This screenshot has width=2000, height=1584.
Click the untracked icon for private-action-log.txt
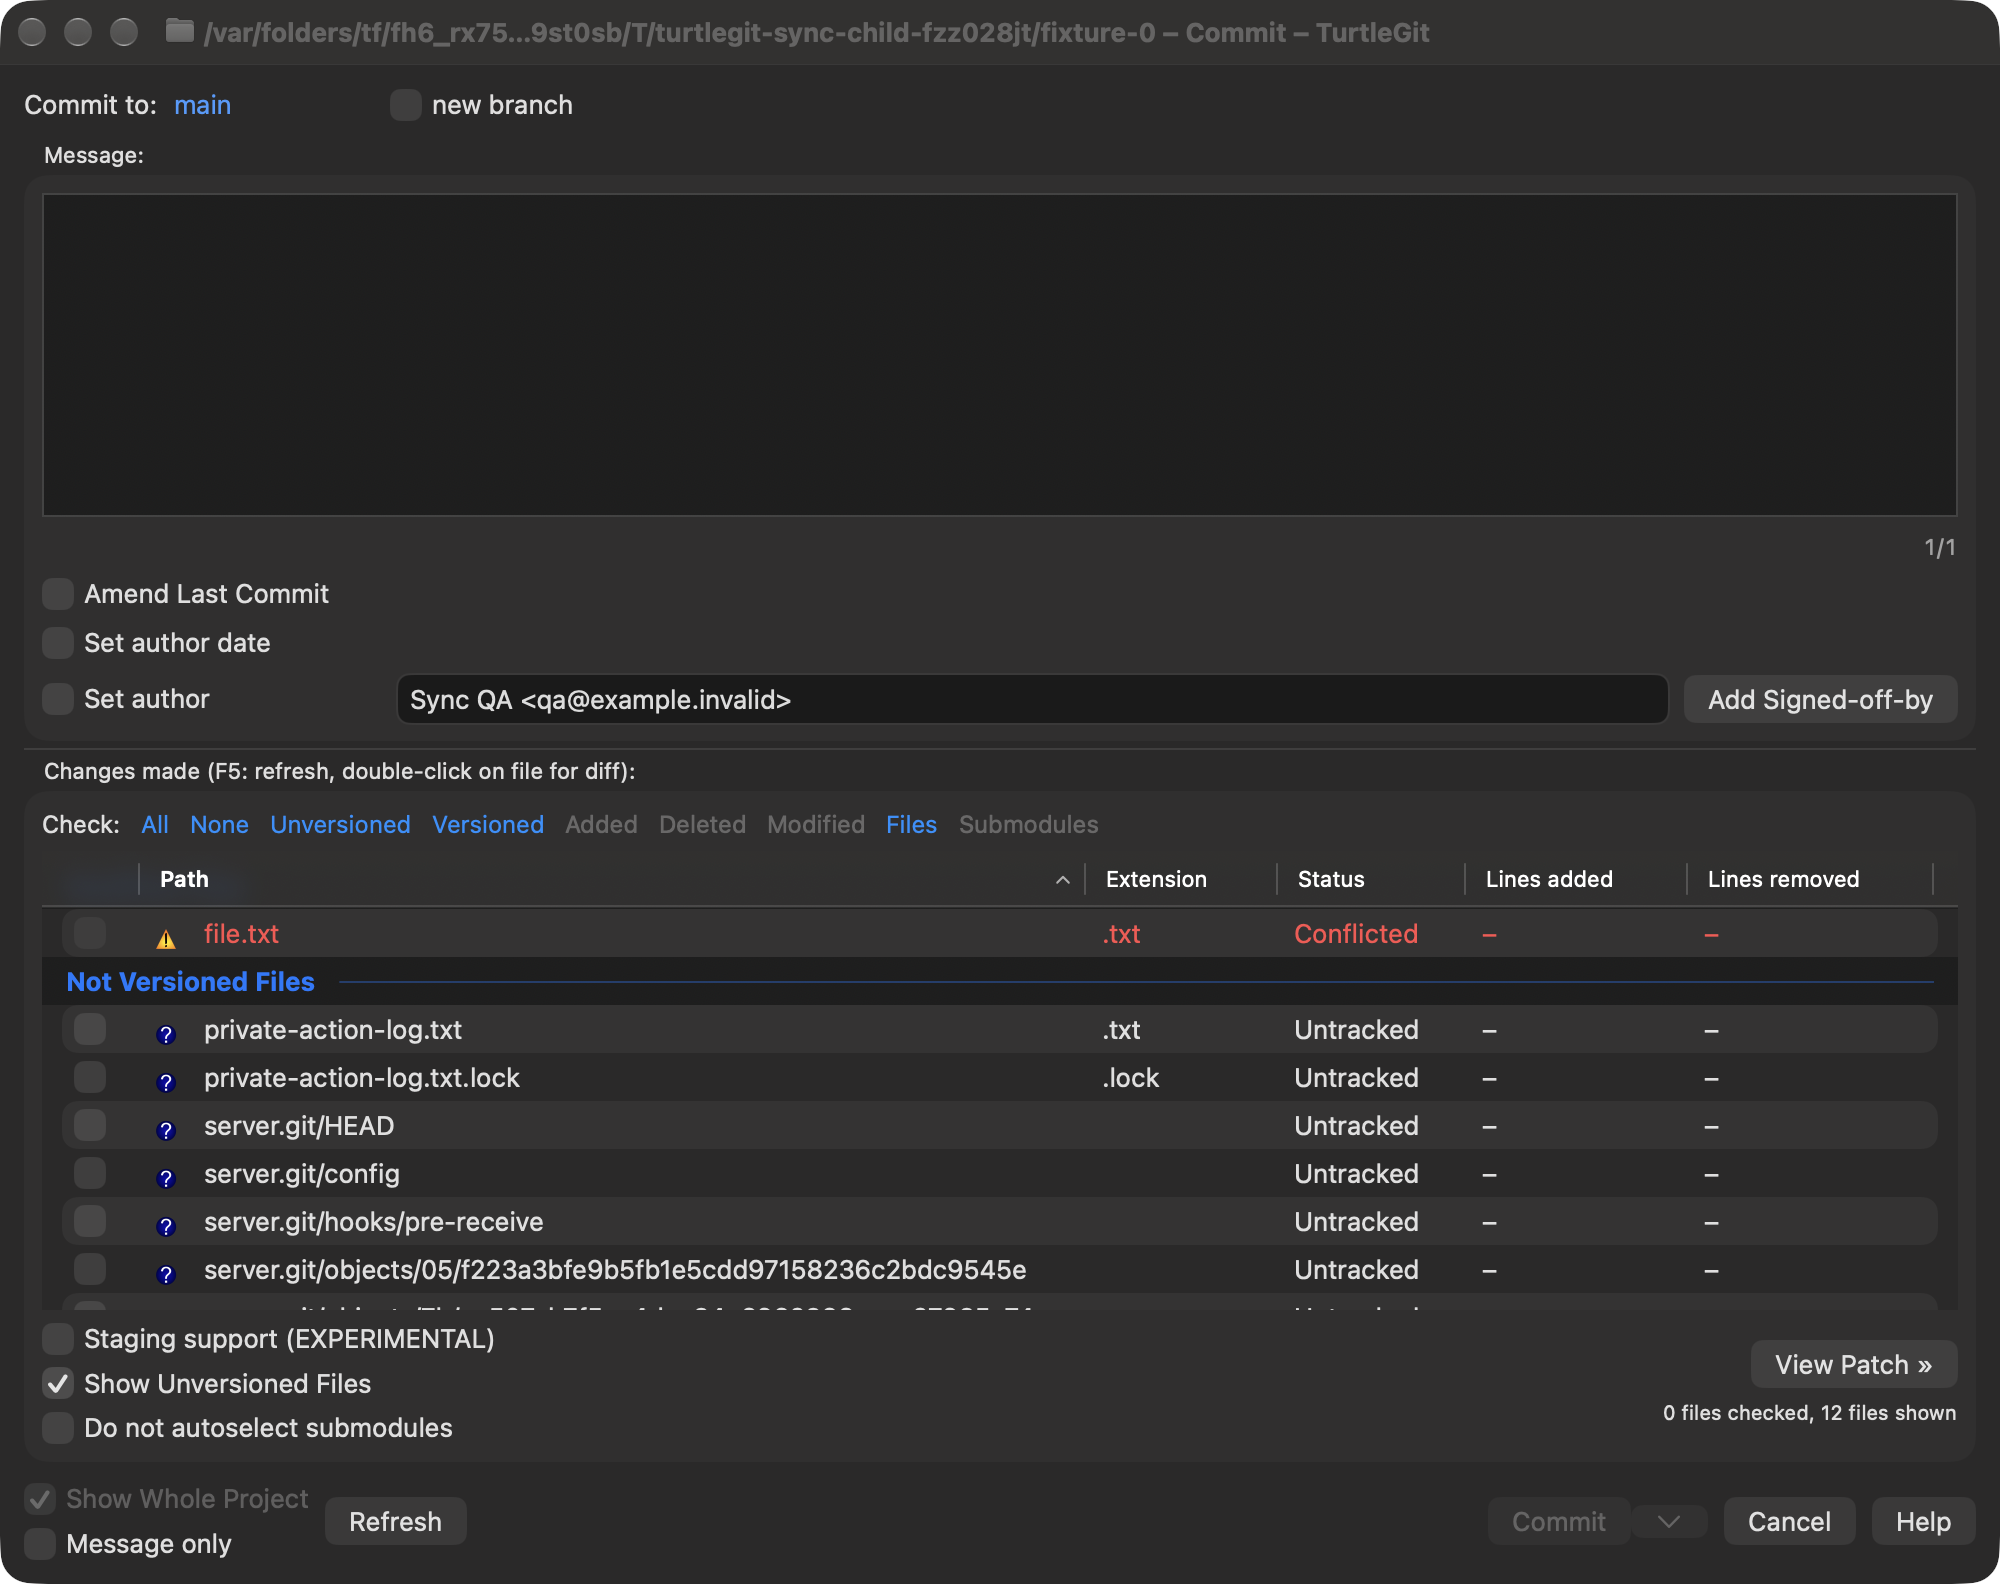[166, 1034]
